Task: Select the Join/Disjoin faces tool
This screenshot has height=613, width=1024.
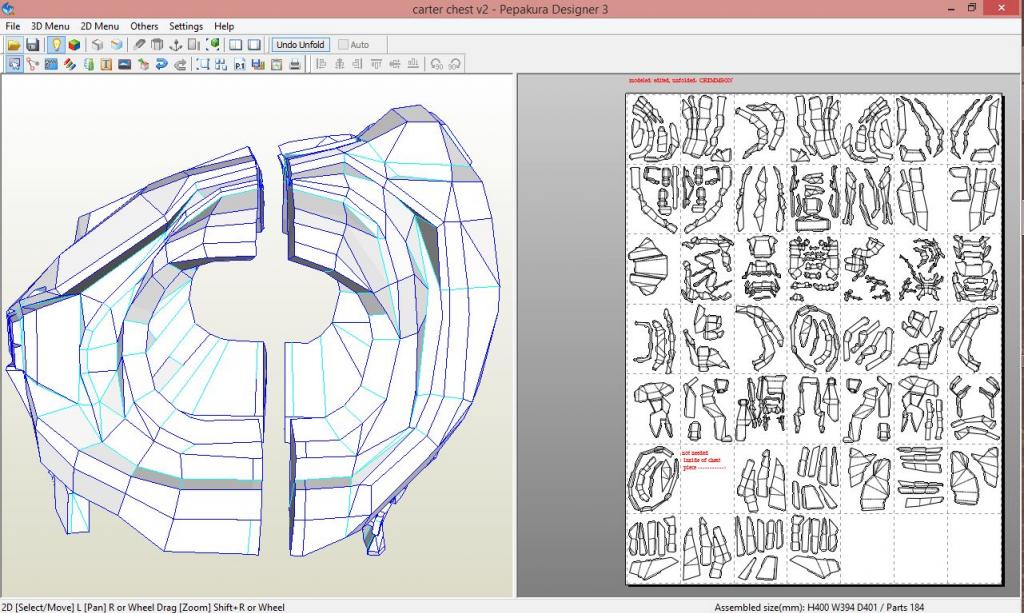Action: pos(33,64)
